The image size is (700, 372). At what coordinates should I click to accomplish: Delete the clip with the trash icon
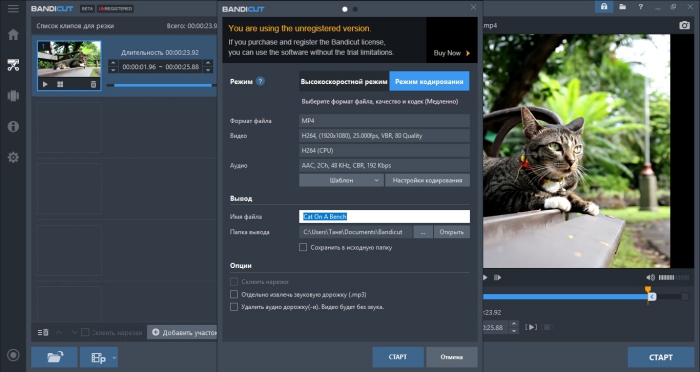click(93, 84)
